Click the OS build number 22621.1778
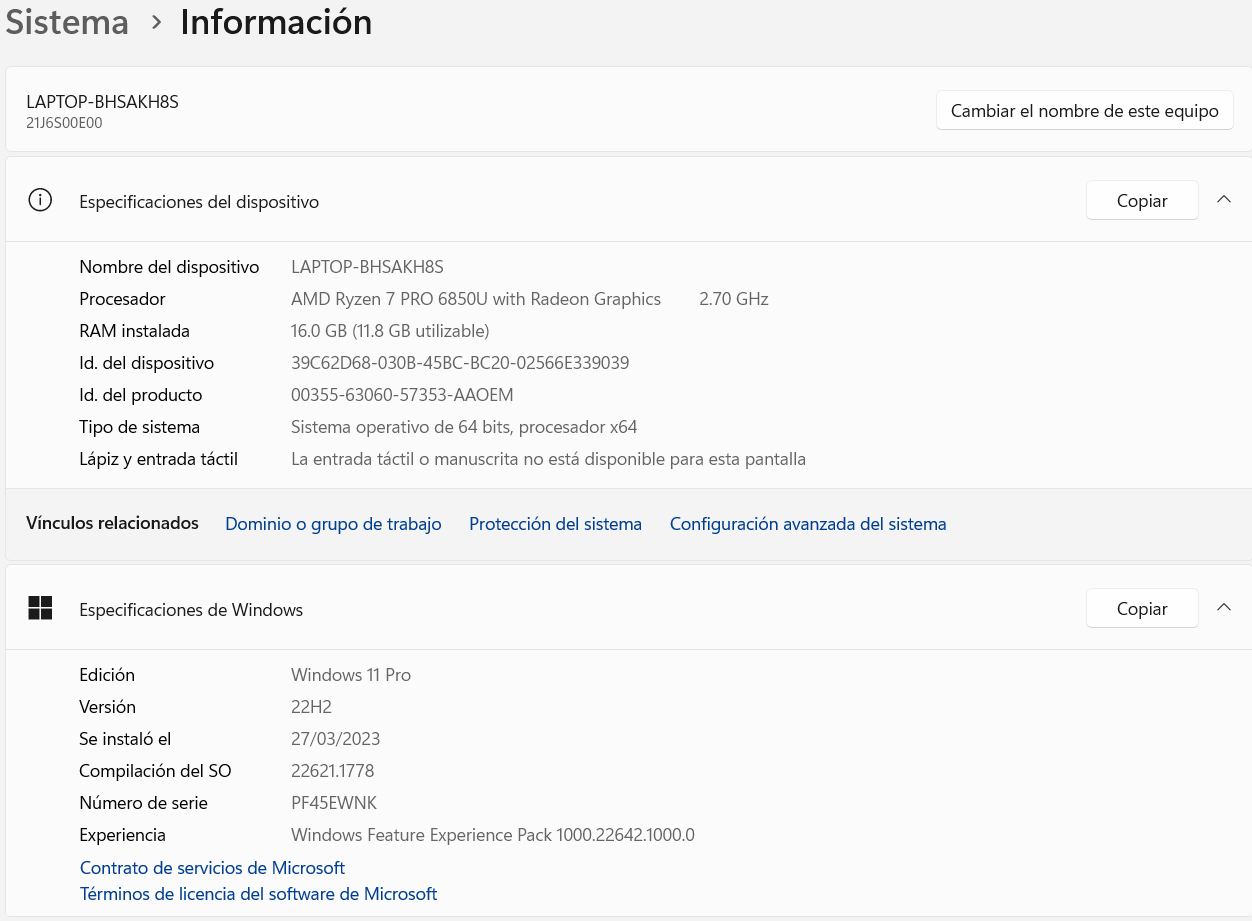 point(332,771)
